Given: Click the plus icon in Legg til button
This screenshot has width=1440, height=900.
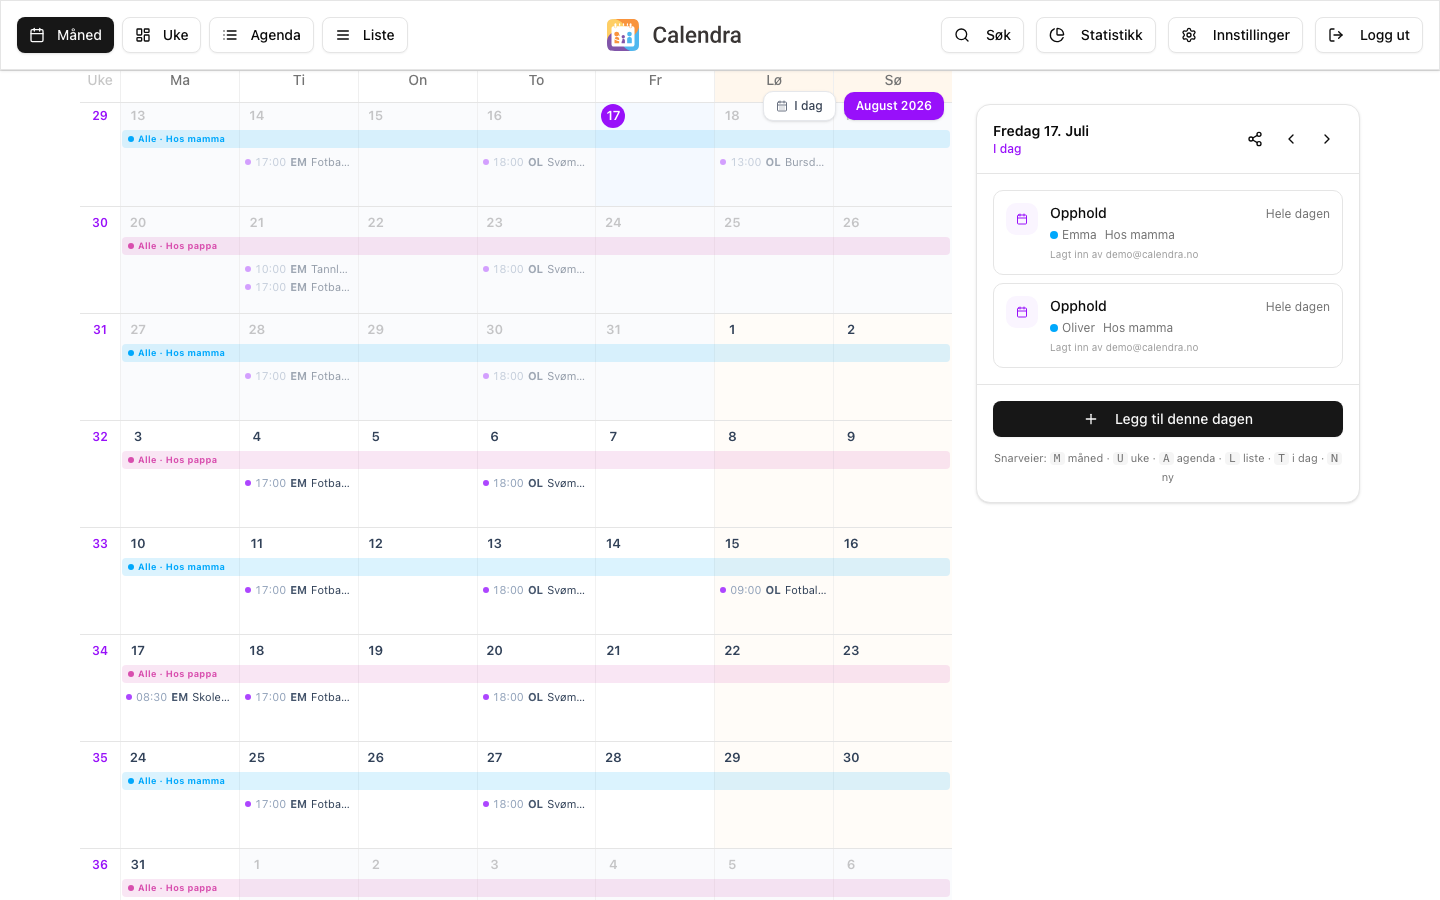Looking at the screenshot, I should 1091,419.
